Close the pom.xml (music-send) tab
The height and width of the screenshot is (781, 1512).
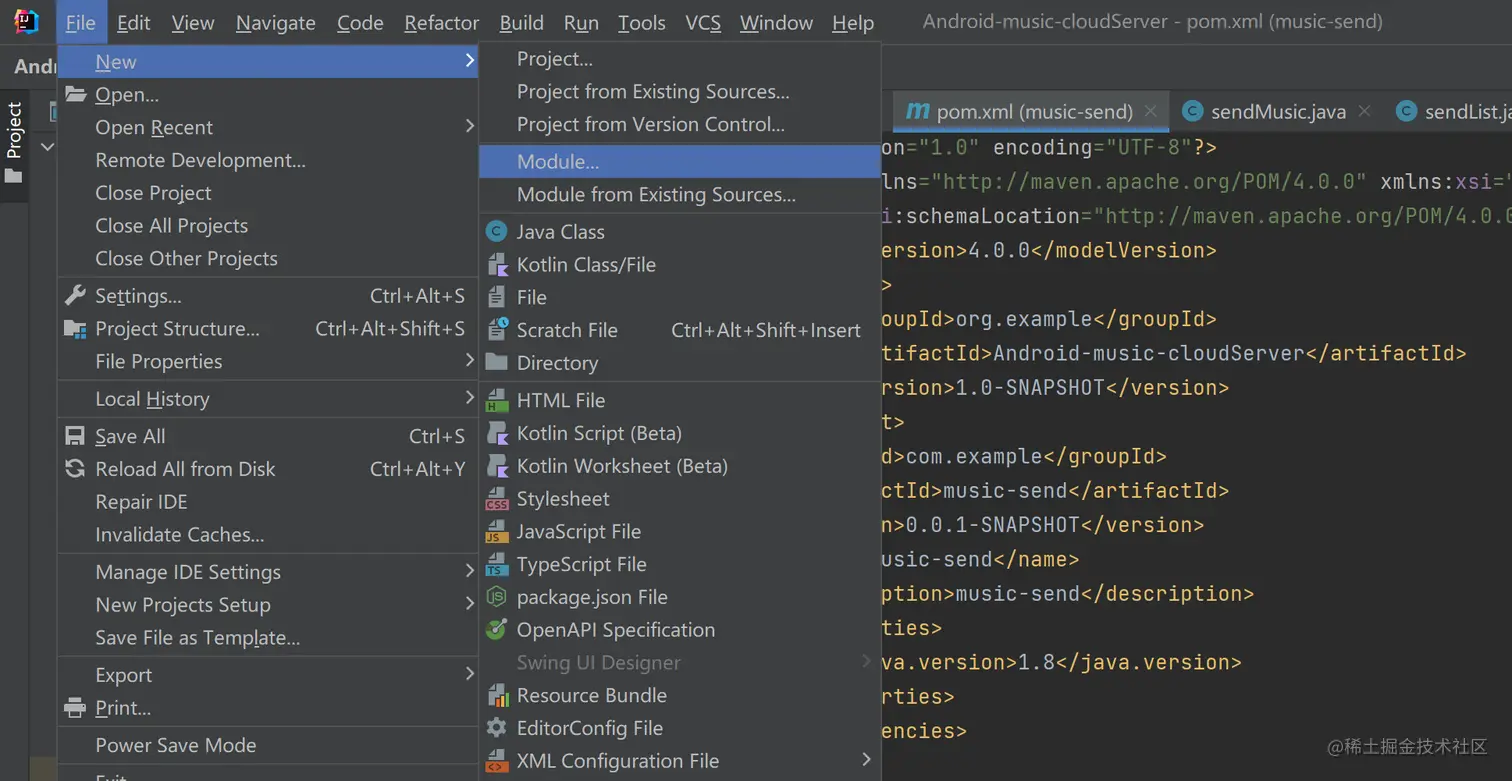click(1151, 111)
